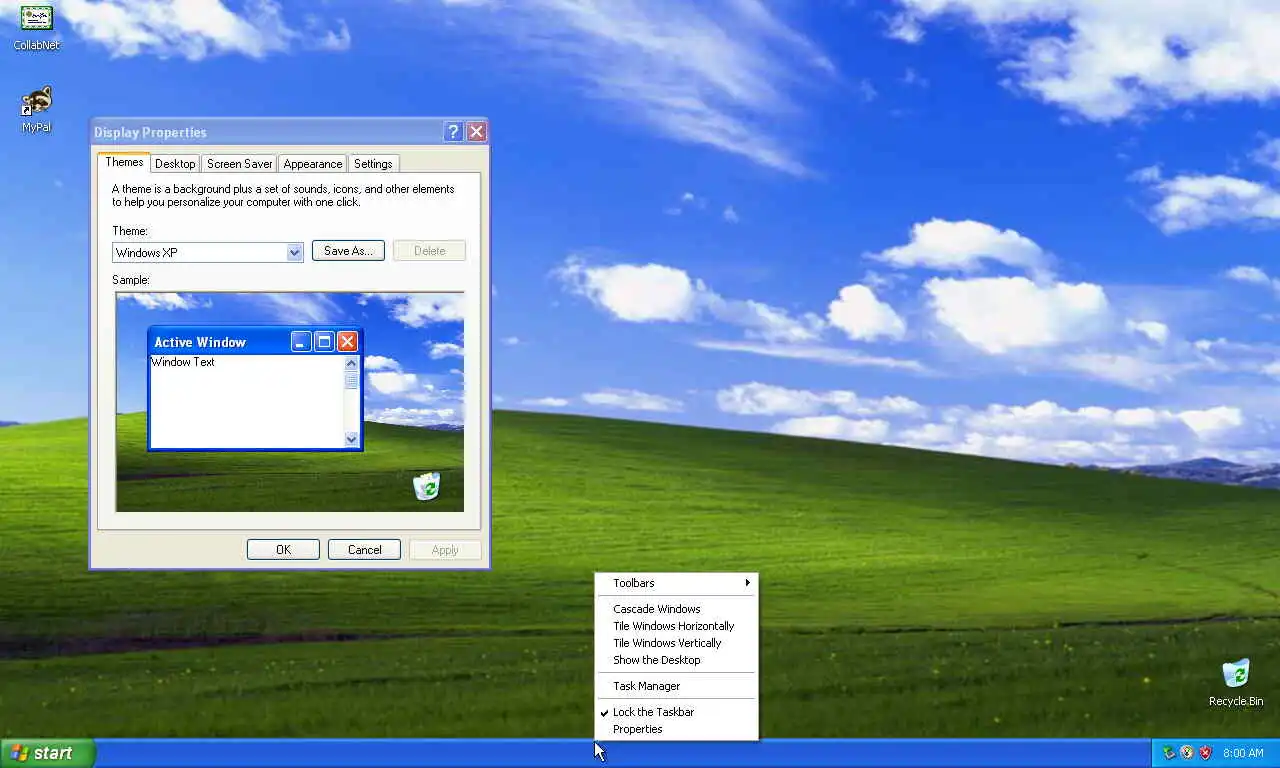This screenshot has height=768, width=1280.
Task: Click the 8:00 AM taskbar clock
Action: (x=1243, y=753)
